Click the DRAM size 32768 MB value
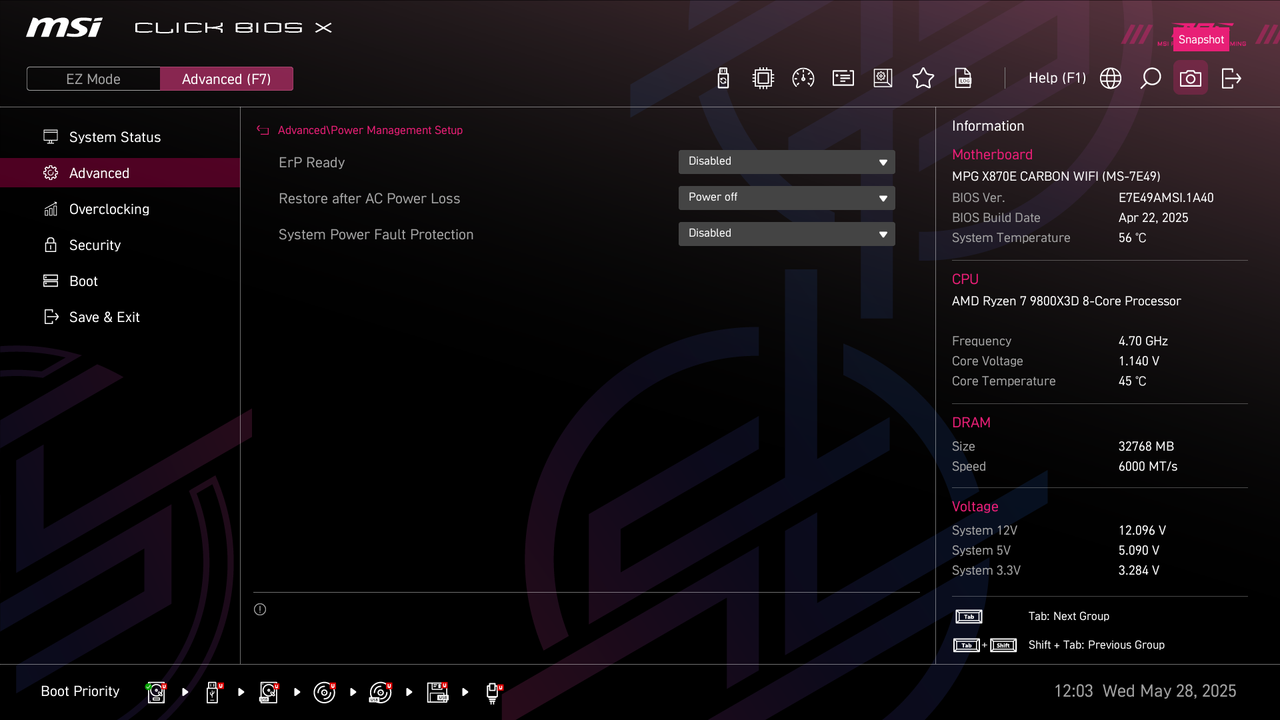Image resolution: width=1280 pixels, height=720 pixels. click(1146, 447)
